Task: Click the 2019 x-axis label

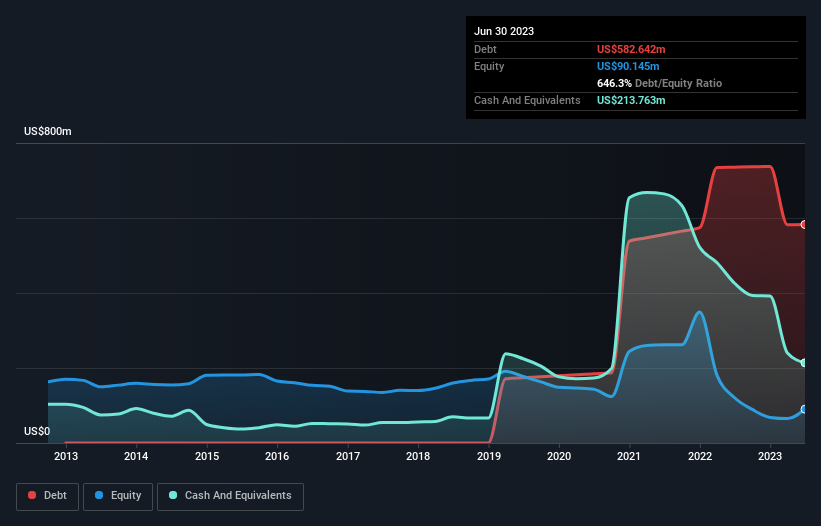Action: tap(489, 456)
